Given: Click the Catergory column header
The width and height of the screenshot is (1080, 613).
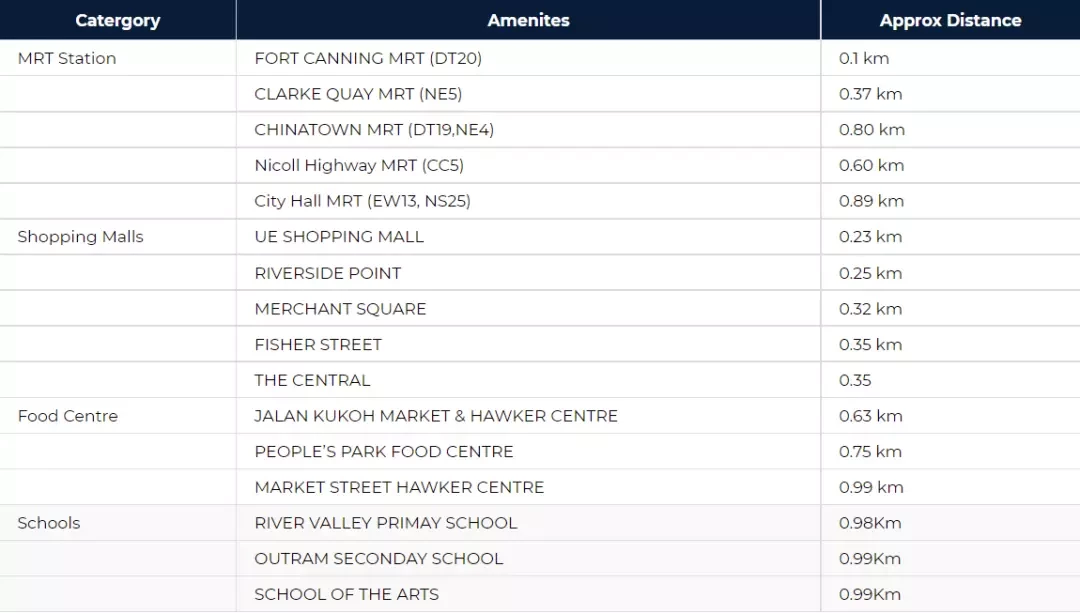Looking at the screenshot, I should [x=118, y=21].
